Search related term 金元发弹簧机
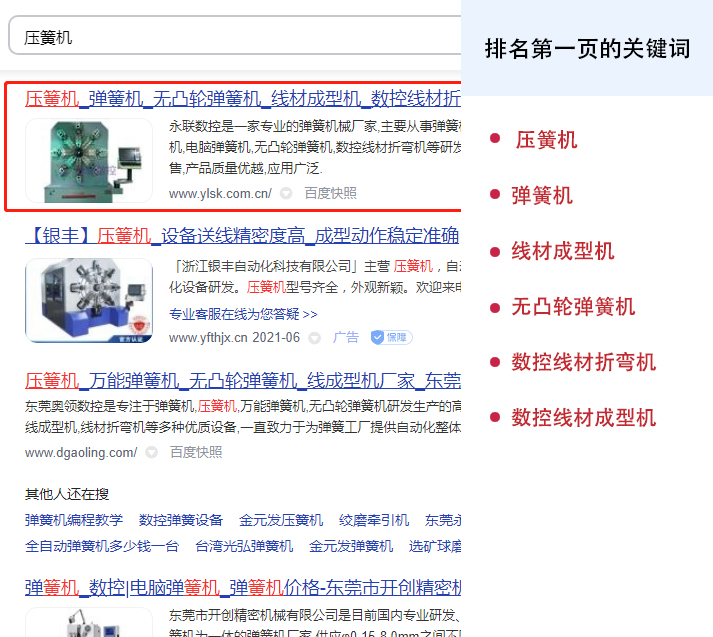713x637 pixels. click(351, 546)
